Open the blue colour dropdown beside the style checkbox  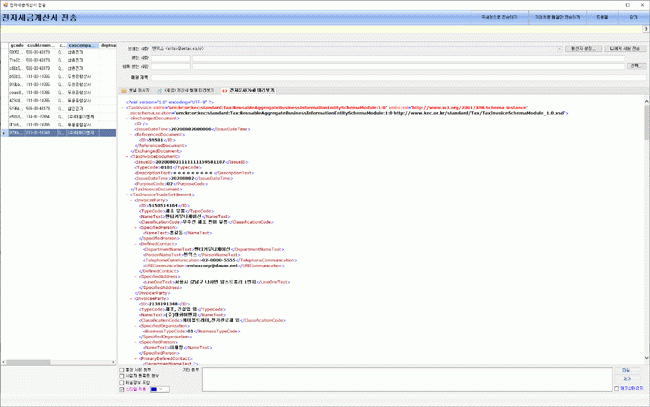(161, 389)
